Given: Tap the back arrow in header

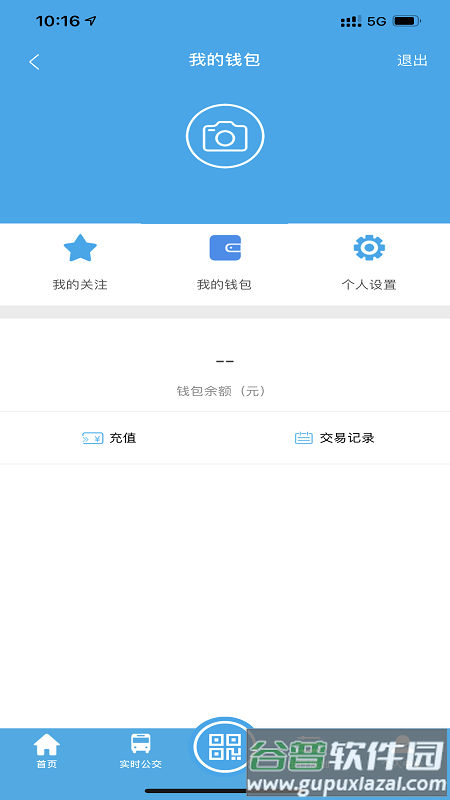Looking at the screenshot, I should (34, 62).
